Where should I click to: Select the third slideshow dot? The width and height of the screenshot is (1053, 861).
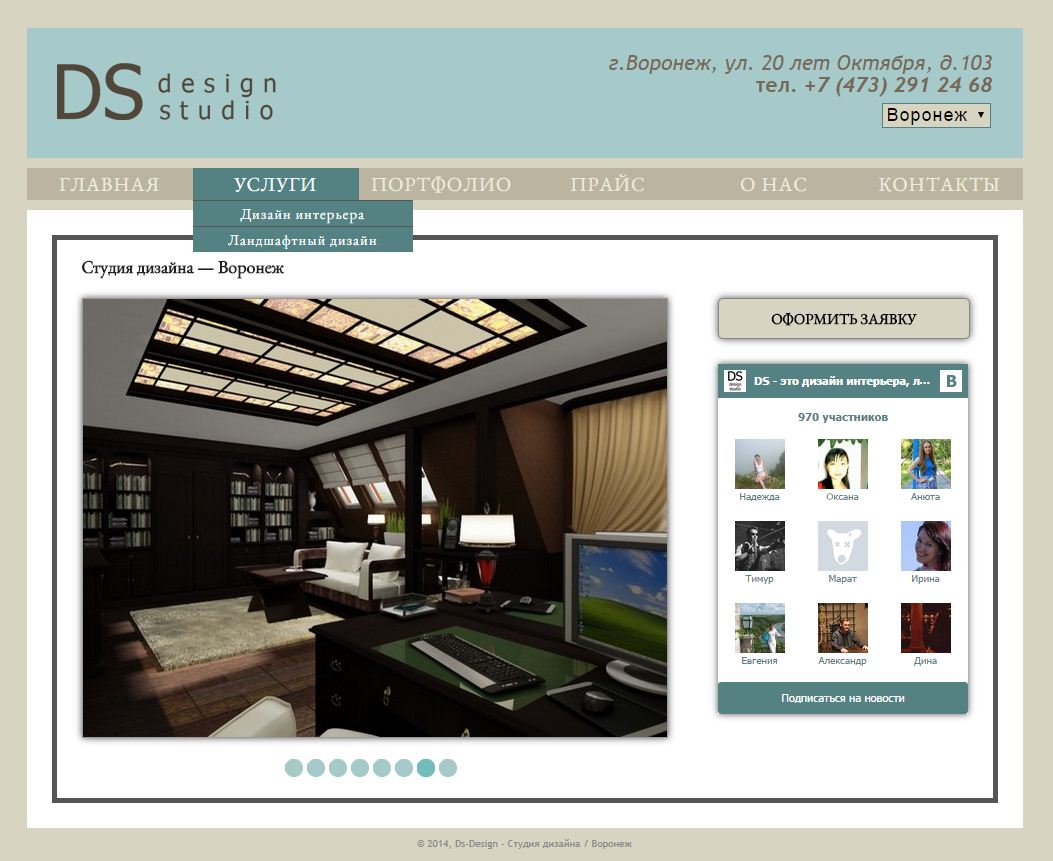(338, 768)
